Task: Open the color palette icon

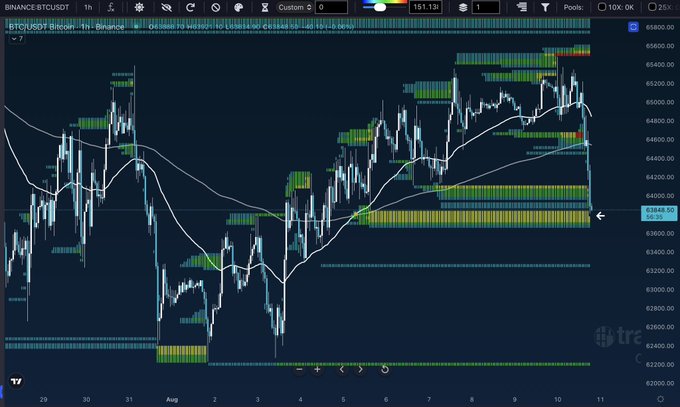Action: click(239, 7)
